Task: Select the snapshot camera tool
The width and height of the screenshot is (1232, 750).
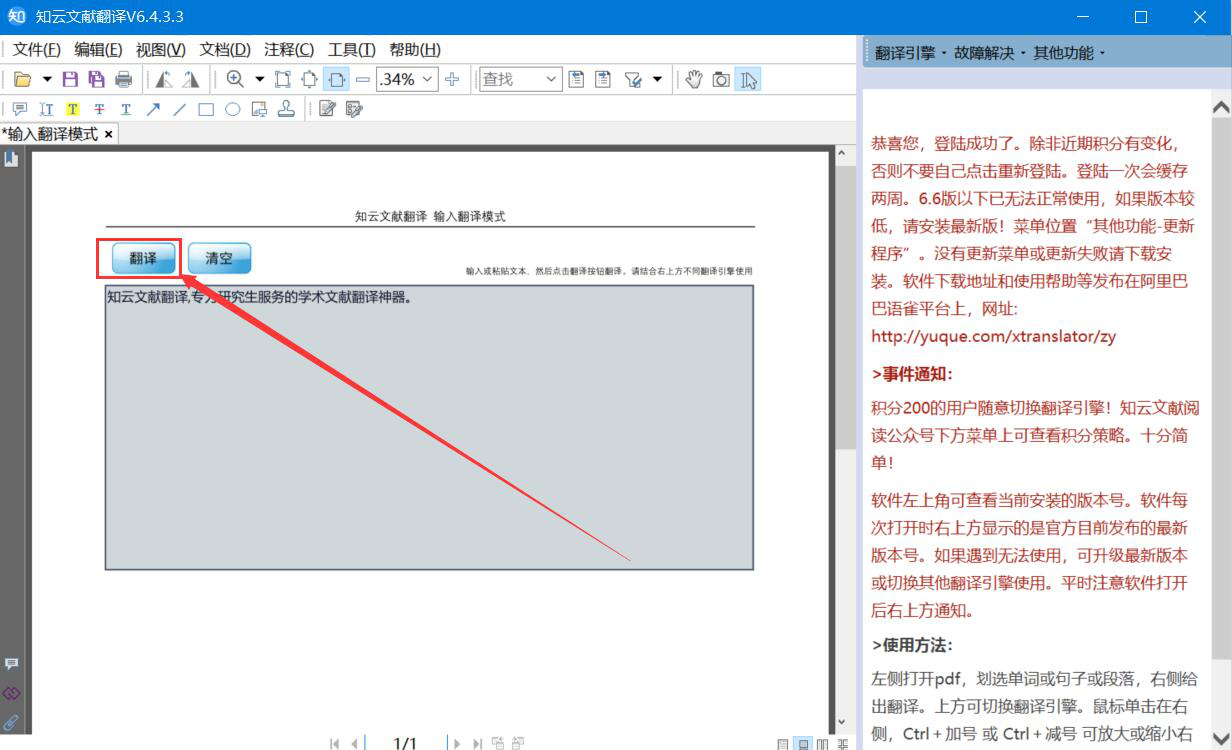Action: pos(721,79)
